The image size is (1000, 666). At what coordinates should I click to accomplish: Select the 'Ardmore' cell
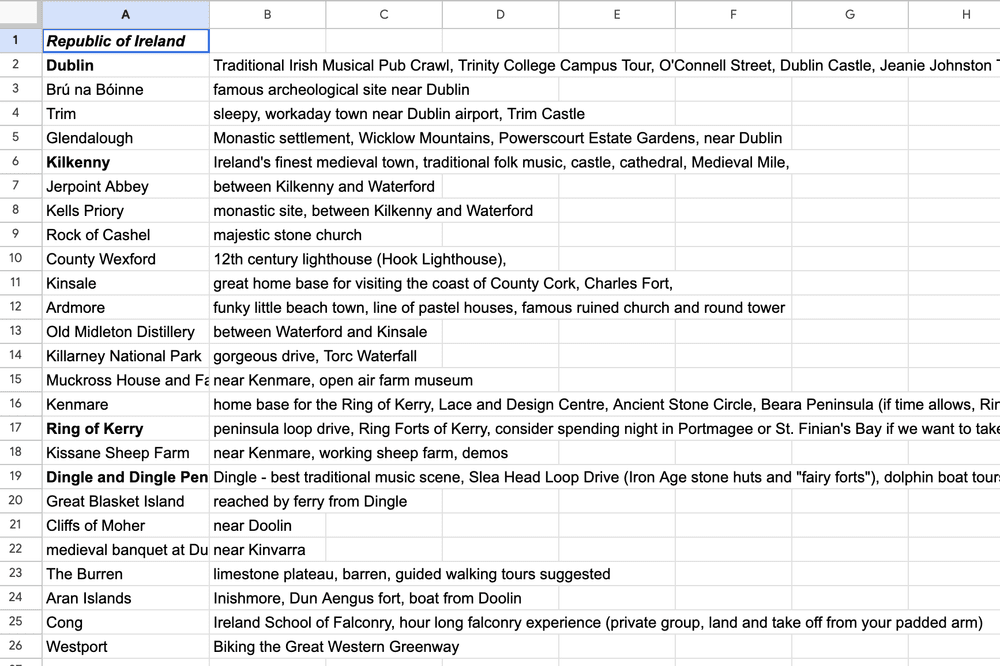coord(126,307)
